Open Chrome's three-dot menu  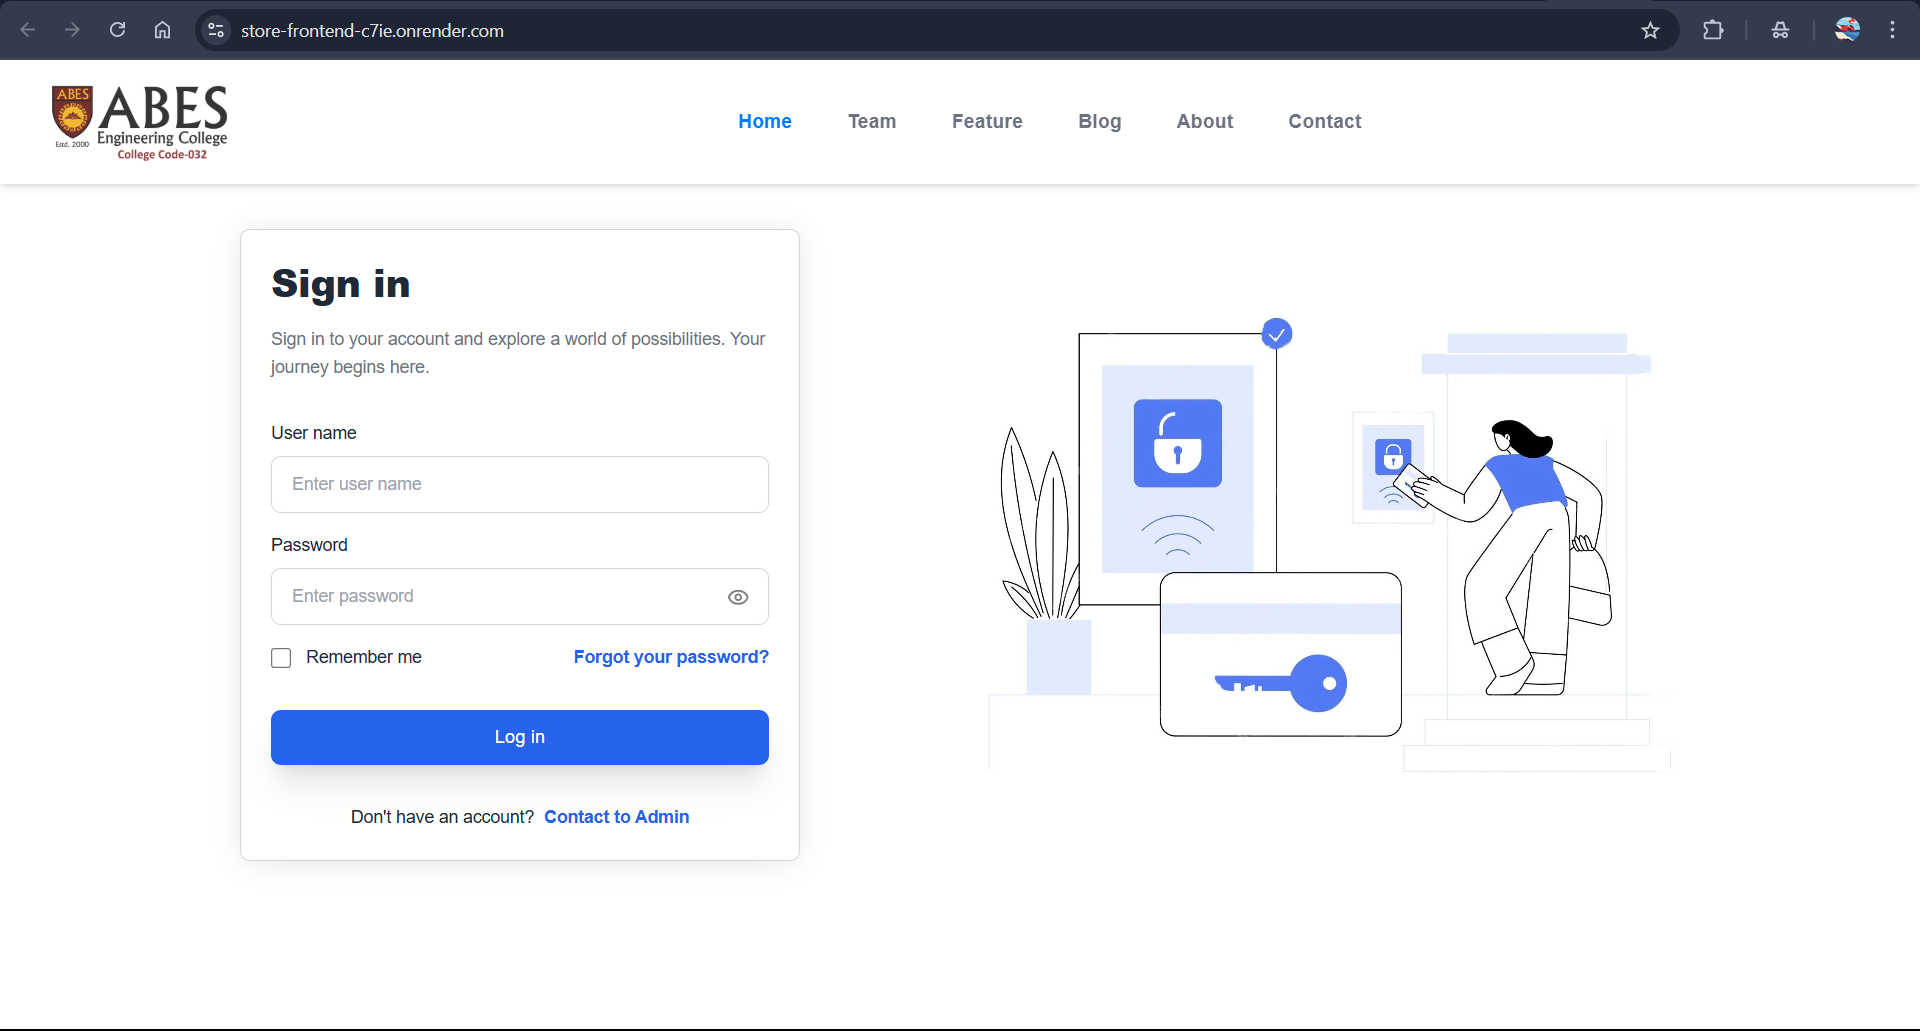1893,30
